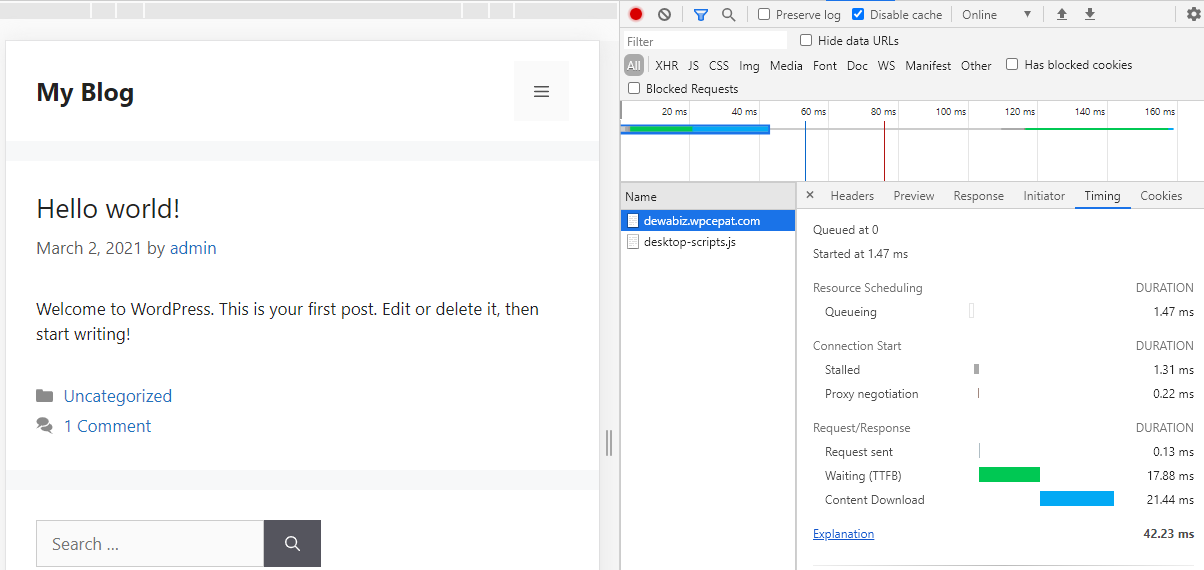This screenshot has height=570, width=1204.
Task: Click the export HAR download arrow icon
Action: click(x=1090, y=15)
